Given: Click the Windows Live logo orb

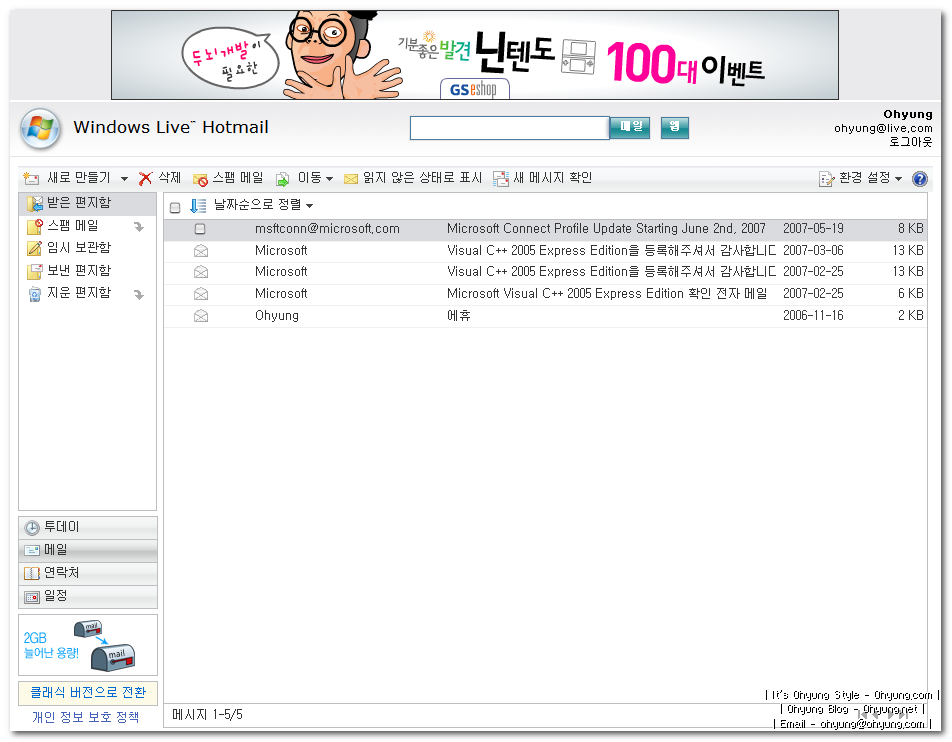Looking at the screenshot, I should click(x=41, y=129).
